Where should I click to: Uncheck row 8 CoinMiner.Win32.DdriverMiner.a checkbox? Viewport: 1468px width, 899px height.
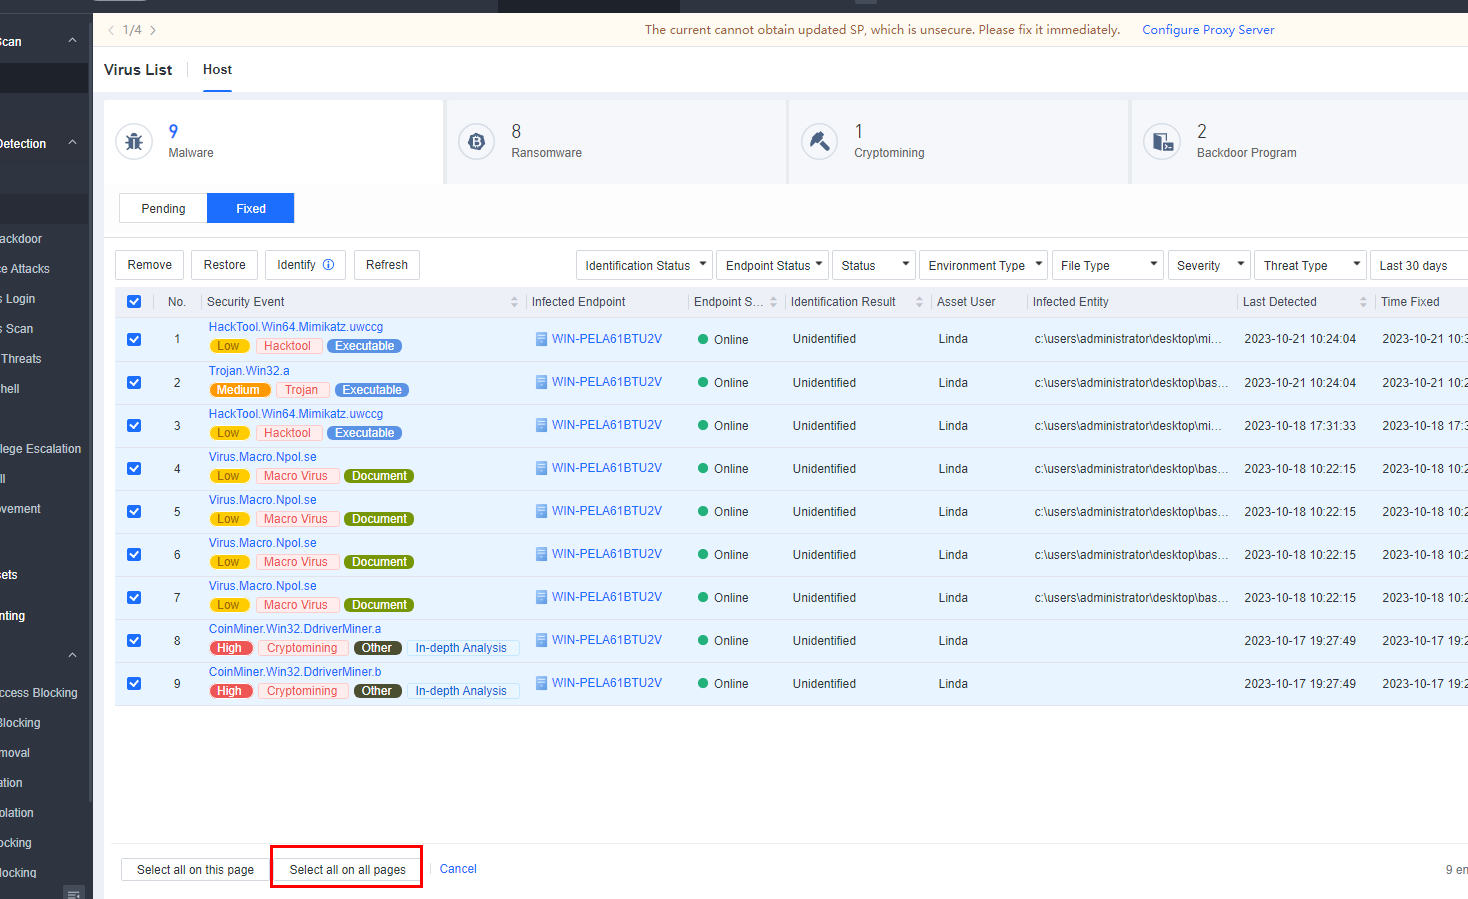(x=134, y=641)
